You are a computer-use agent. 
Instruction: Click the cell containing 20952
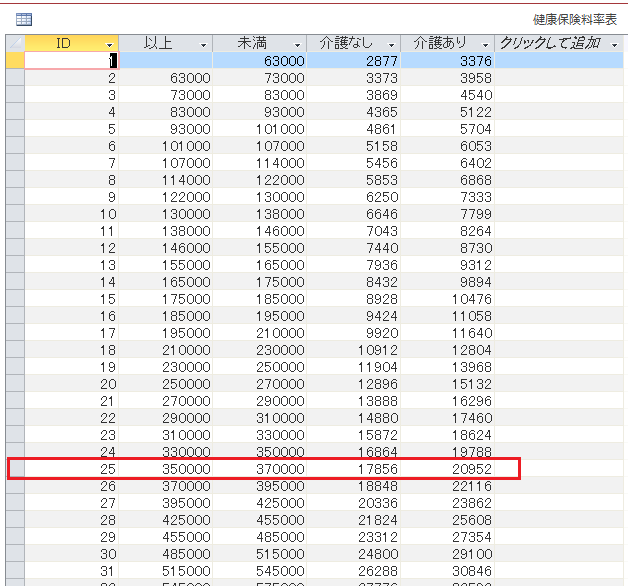coord(448,468)
